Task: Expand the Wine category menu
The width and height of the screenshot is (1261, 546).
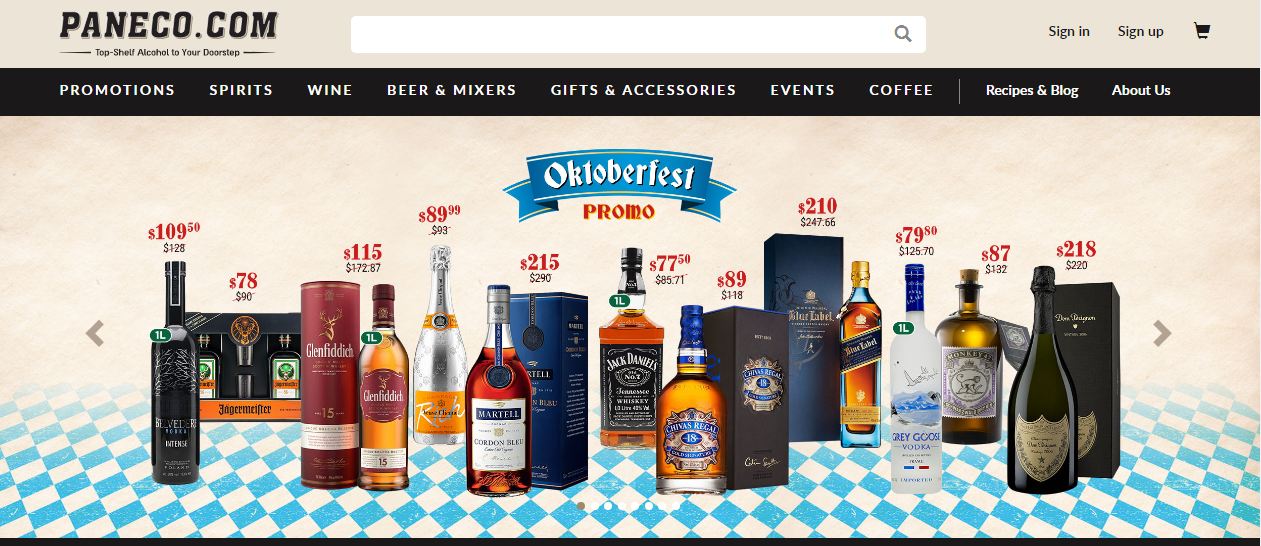Action: coord(330,90)
